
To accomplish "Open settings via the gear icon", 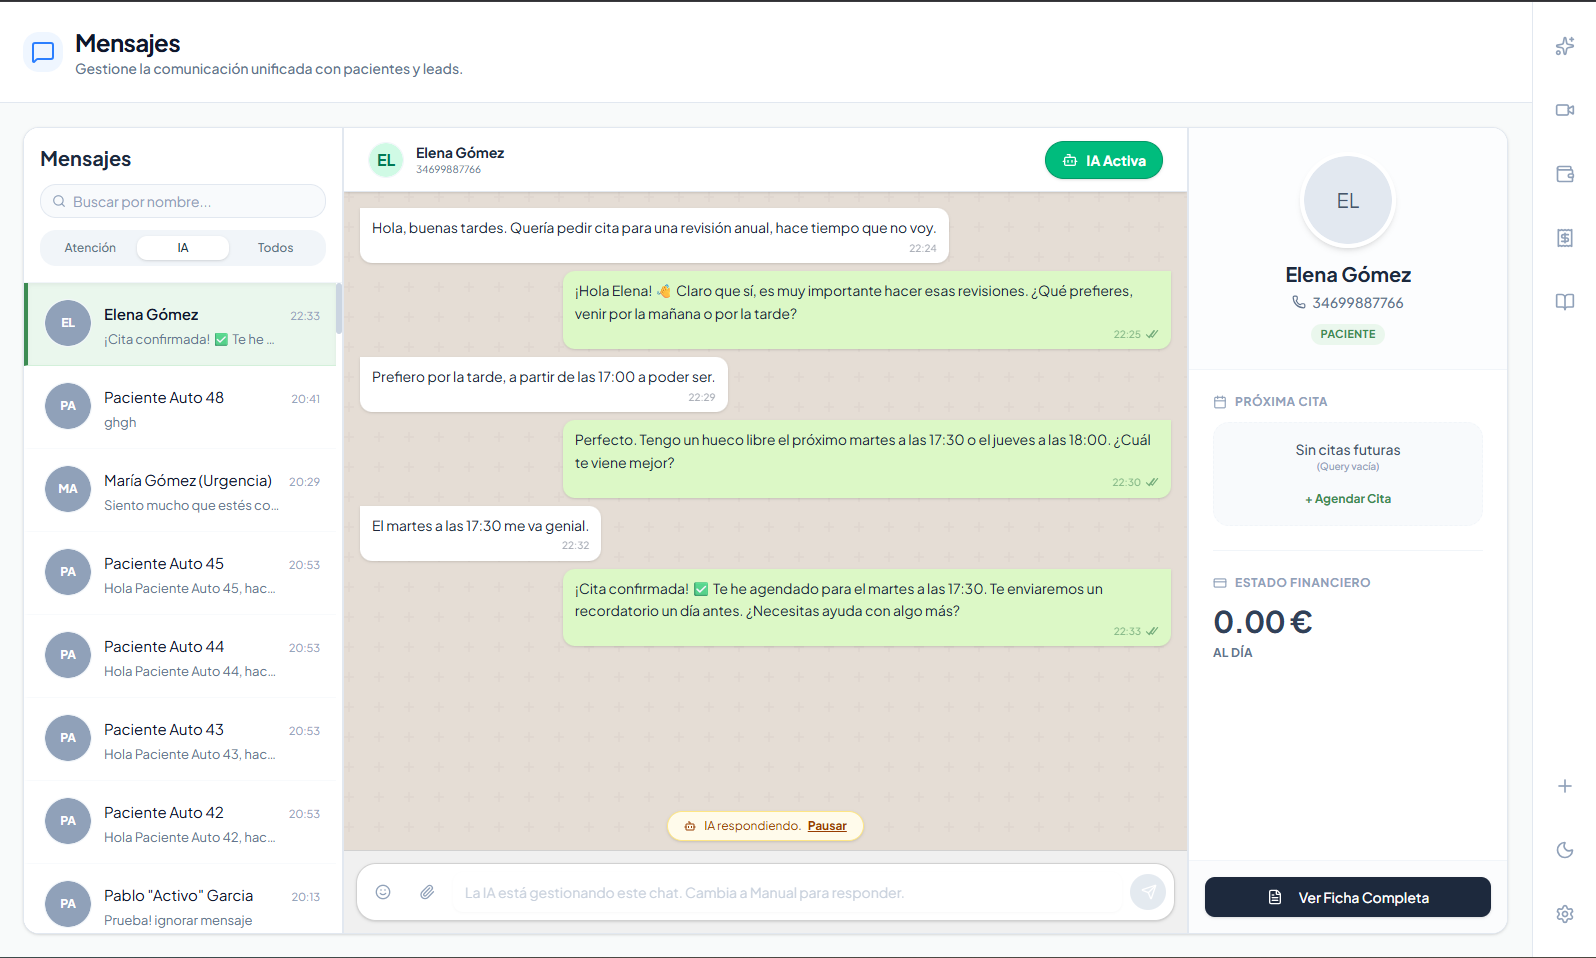I will pyautogui.click(x=1565, y=914).
